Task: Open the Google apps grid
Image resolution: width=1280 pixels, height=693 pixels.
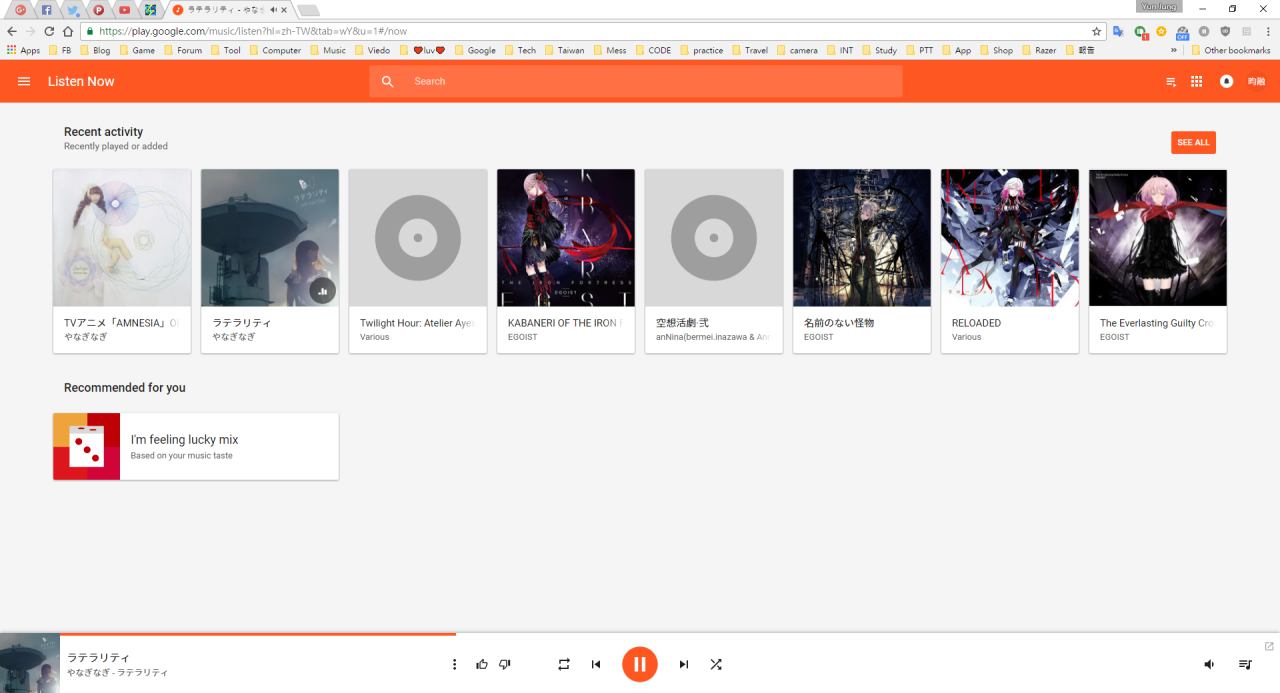Action: coord(1196,81)
